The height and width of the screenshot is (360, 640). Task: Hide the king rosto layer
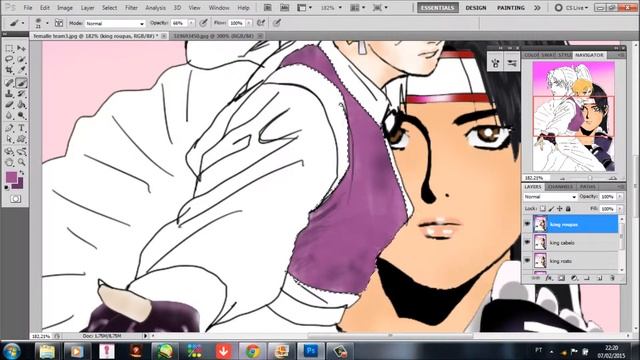[527, 260]
